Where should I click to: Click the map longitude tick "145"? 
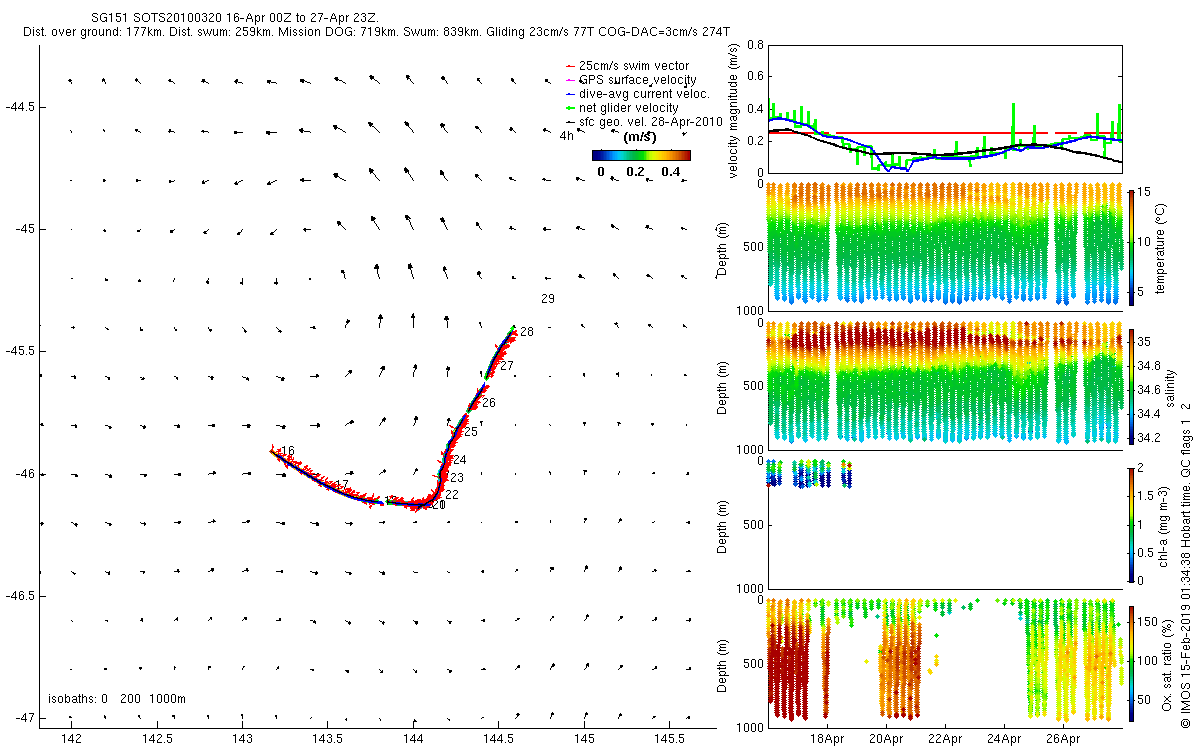(x=584, y=739)
